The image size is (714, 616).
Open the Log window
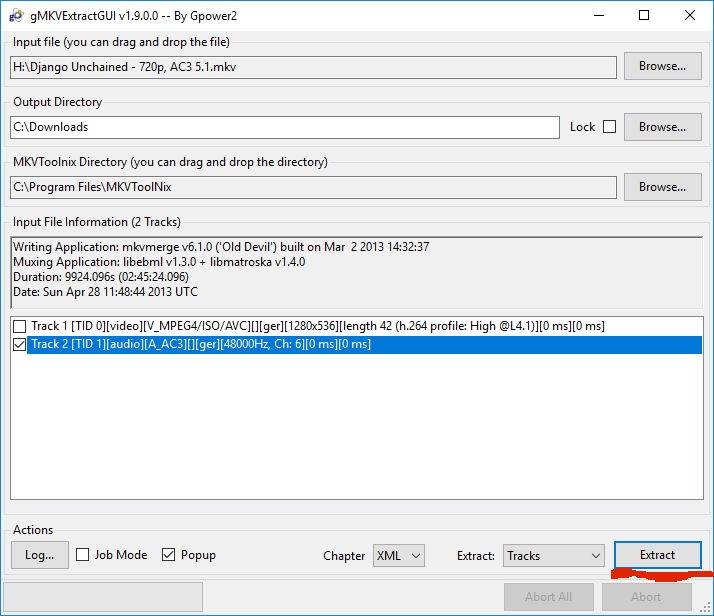40,555
